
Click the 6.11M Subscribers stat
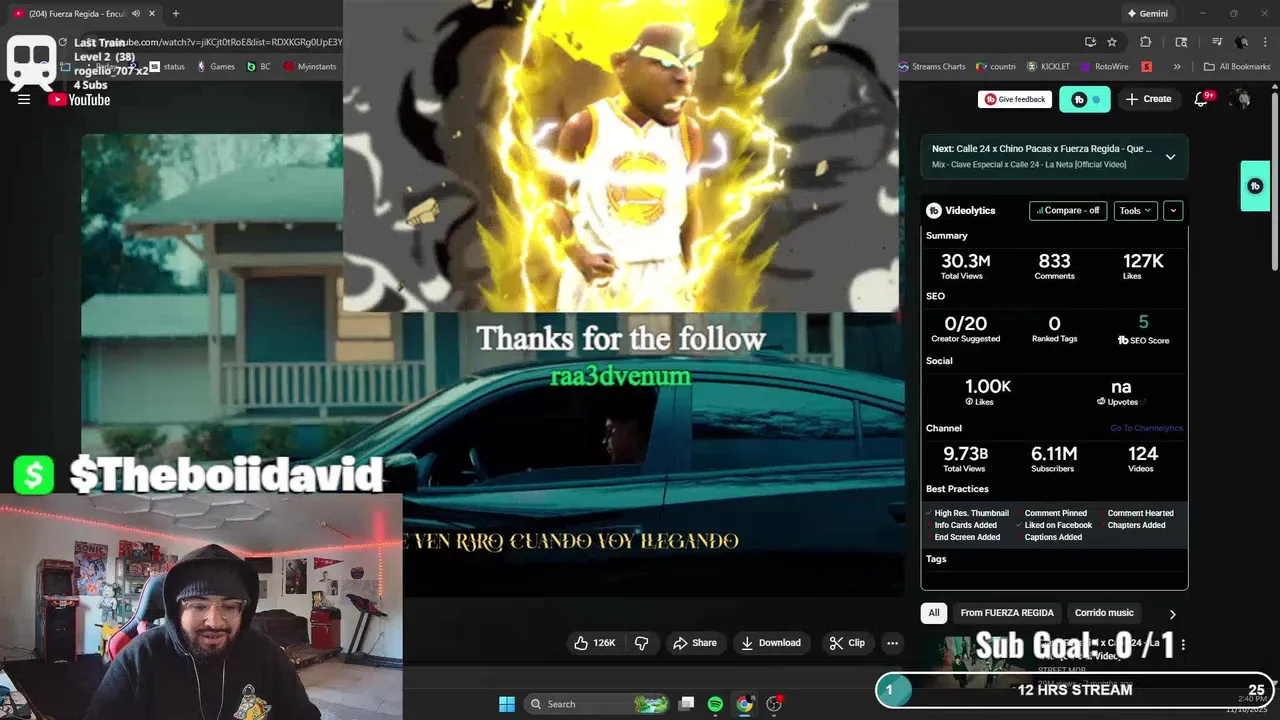click(1054, 459)
